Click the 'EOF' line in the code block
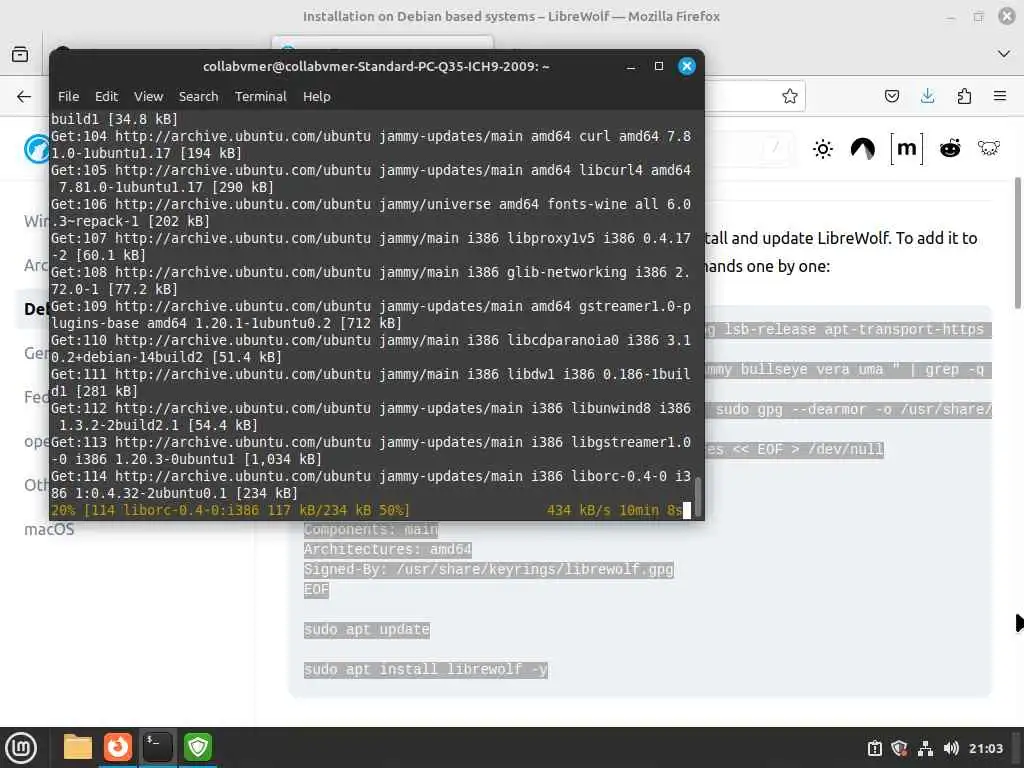The width and height of the screenshot is (1024, 768). point(316,590)
